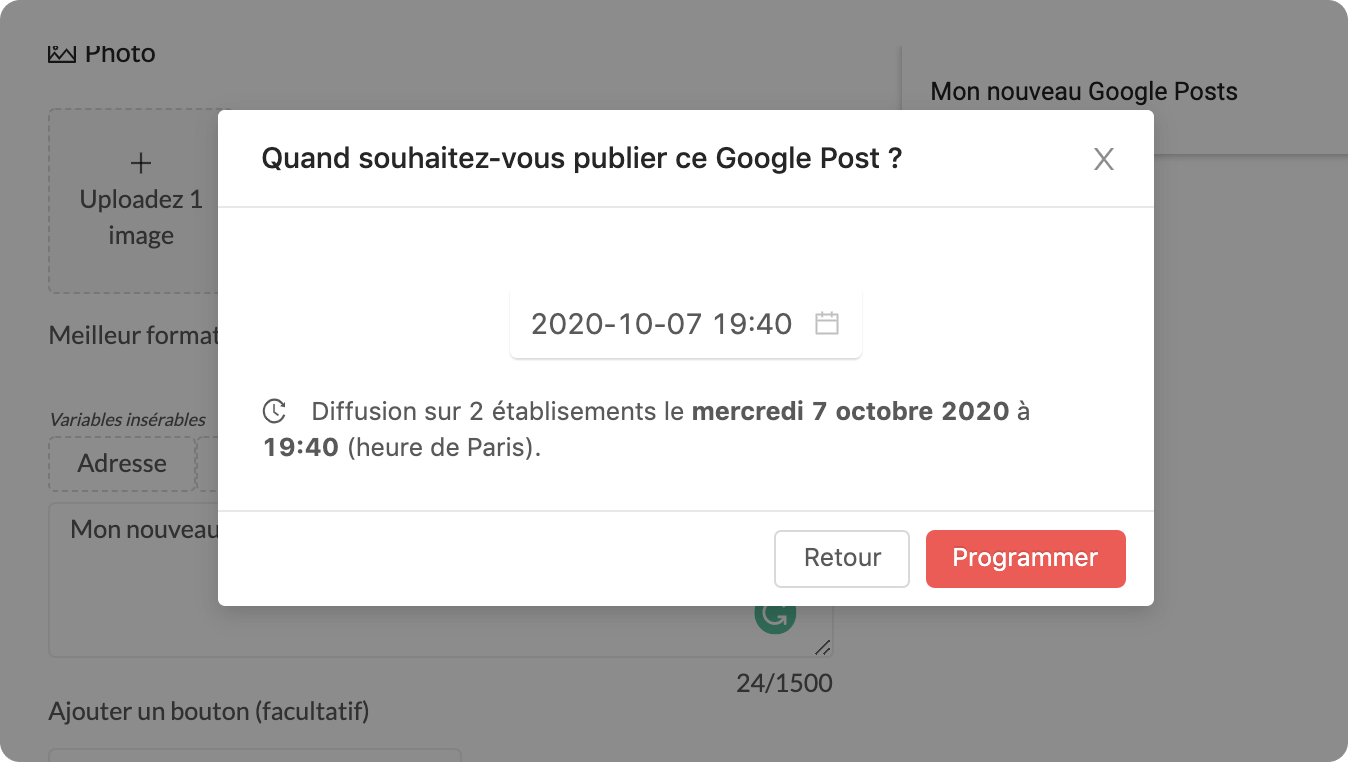Insert the Adresse variable
The width and height of the screenshot is (1348, 762).
122,464
